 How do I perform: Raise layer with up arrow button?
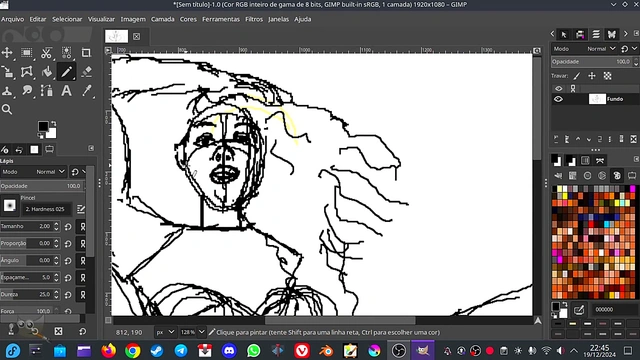point(578,139)
